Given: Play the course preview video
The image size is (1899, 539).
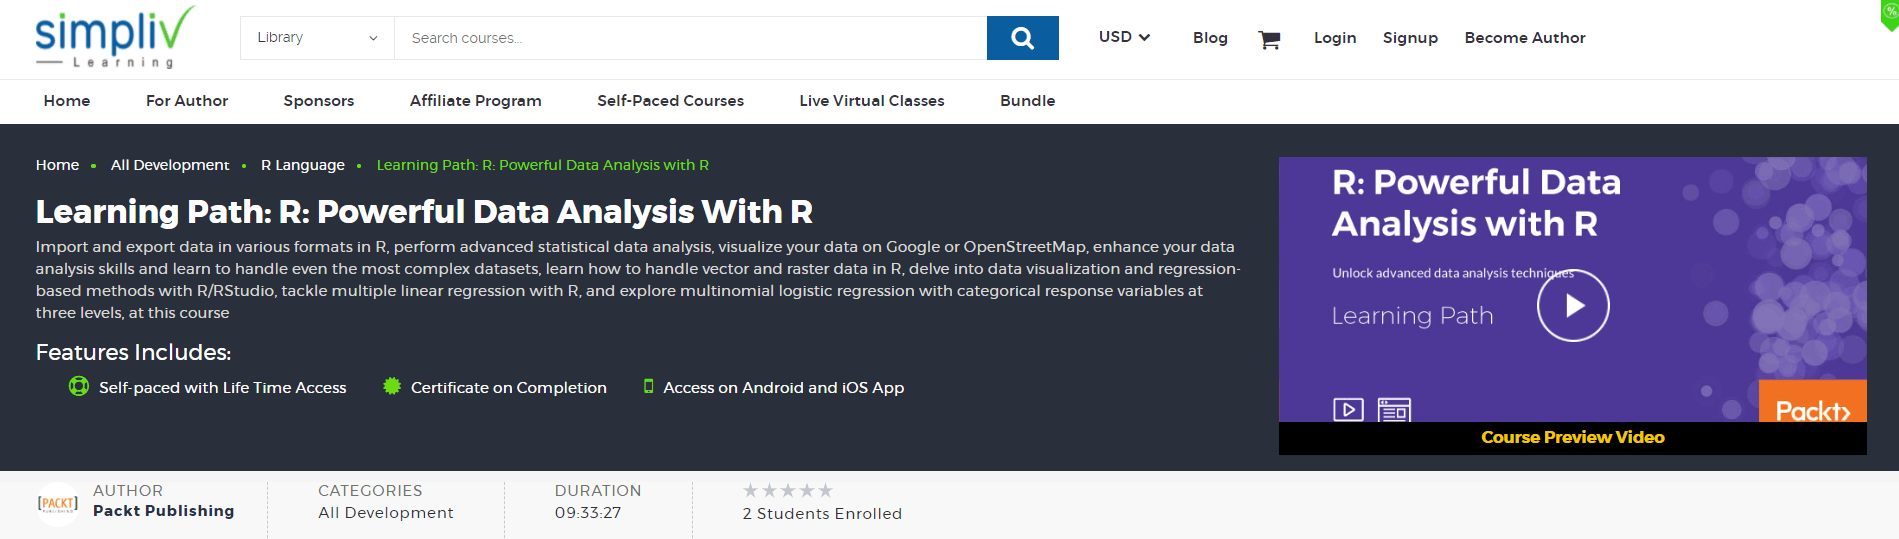Looking at the screenshot, I should pyautogui.click(x=1573, y=306).
